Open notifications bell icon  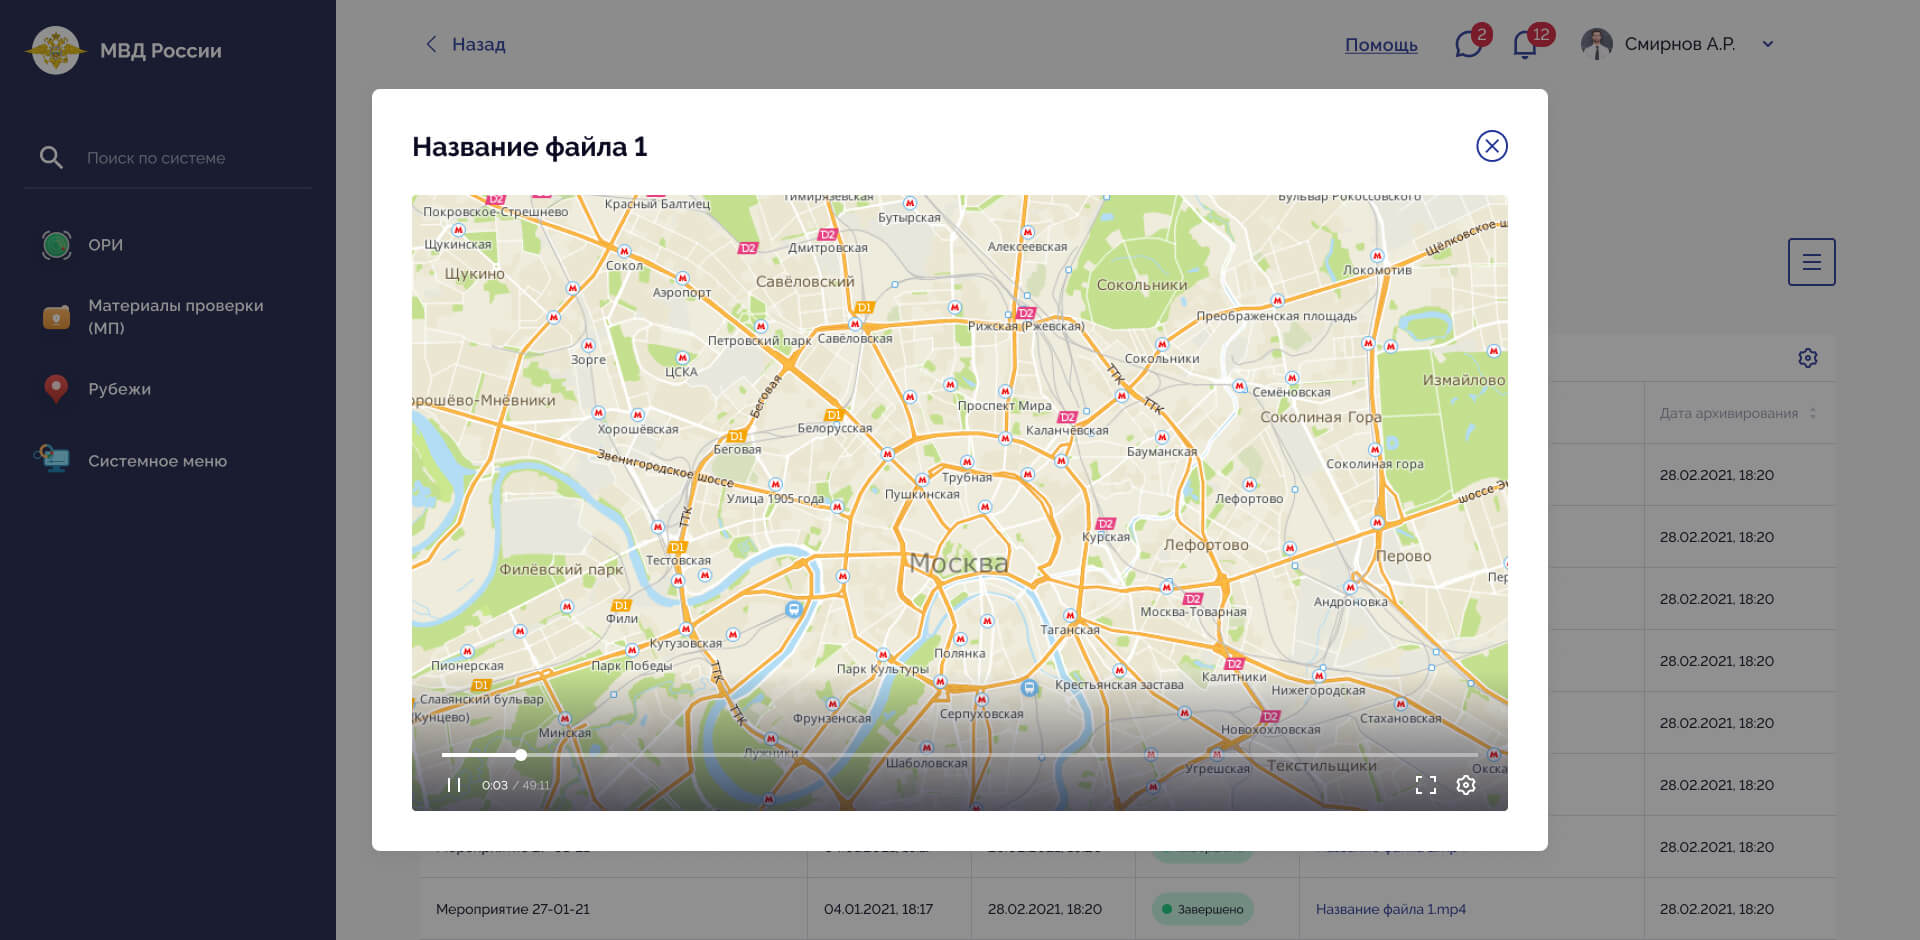pos(1525,45)
